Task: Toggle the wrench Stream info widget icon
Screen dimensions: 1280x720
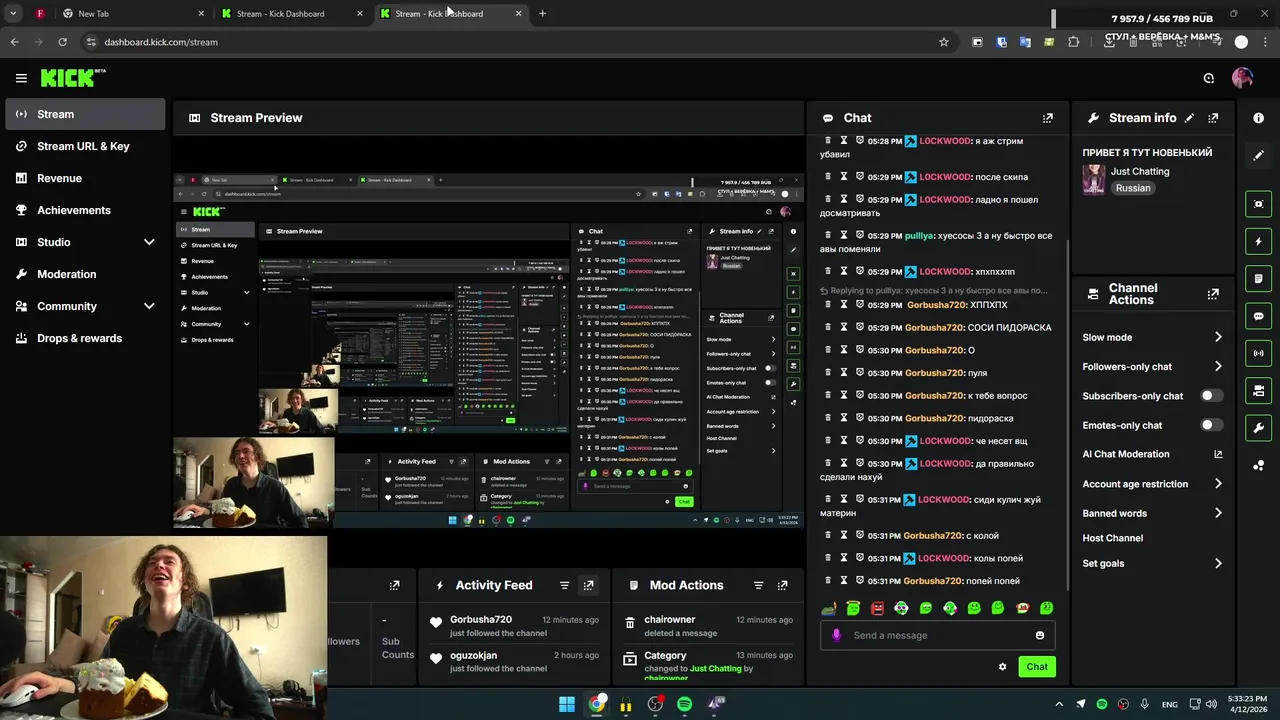Action: (1258, 428)
